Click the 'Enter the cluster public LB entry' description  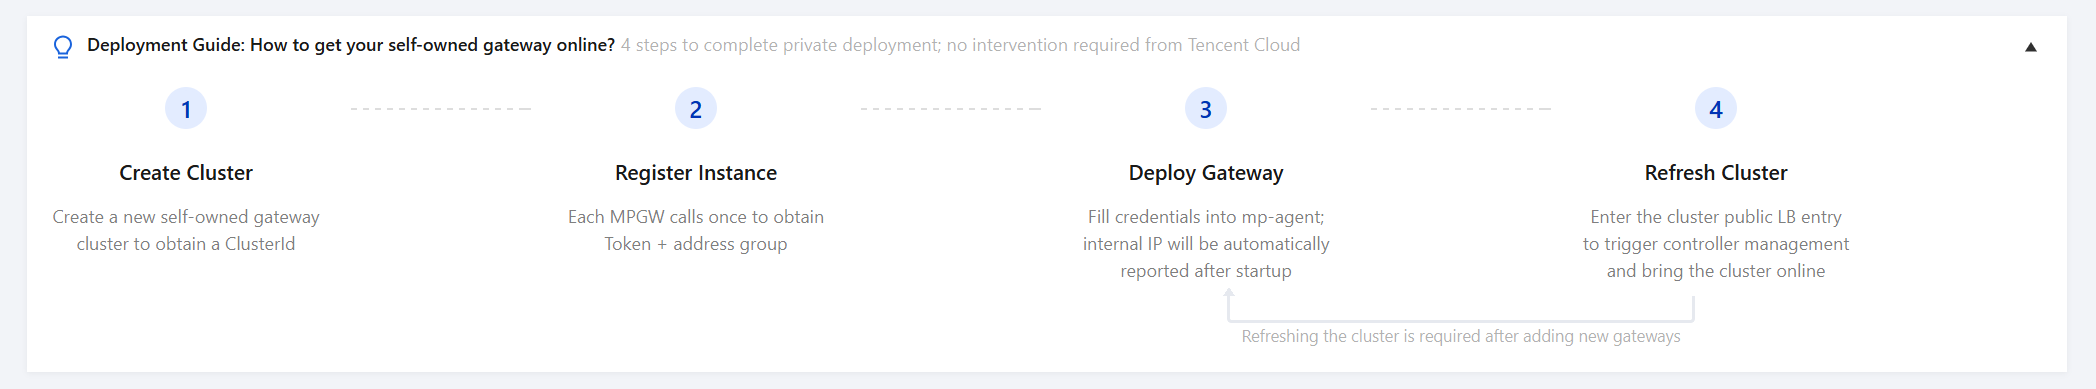(x=1716, y=244)
